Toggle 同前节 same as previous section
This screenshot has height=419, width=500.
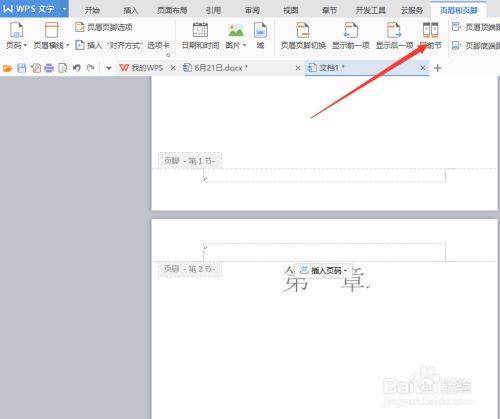[x=430, y=36]
